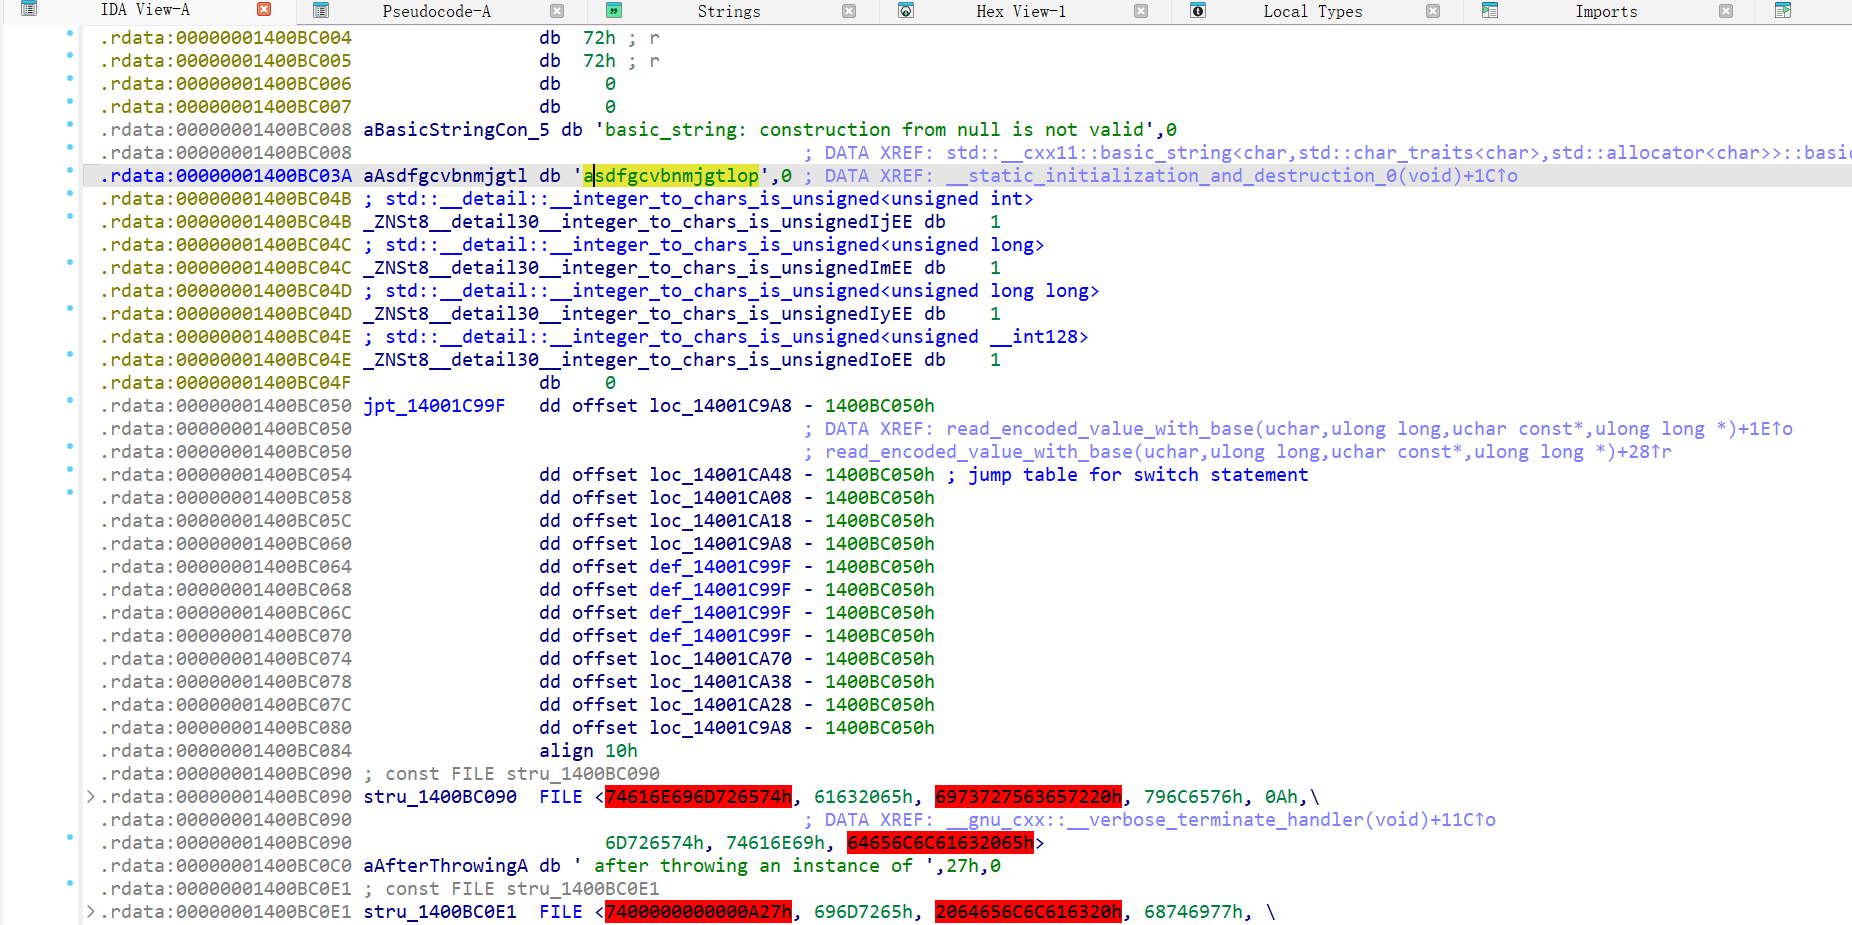This screenshot has width=1852, height=925.
Task: Select the _ZNSt8__detail30__integer_to_chars_is_unsignedIoEE symbol
Action: click(638, 360)
